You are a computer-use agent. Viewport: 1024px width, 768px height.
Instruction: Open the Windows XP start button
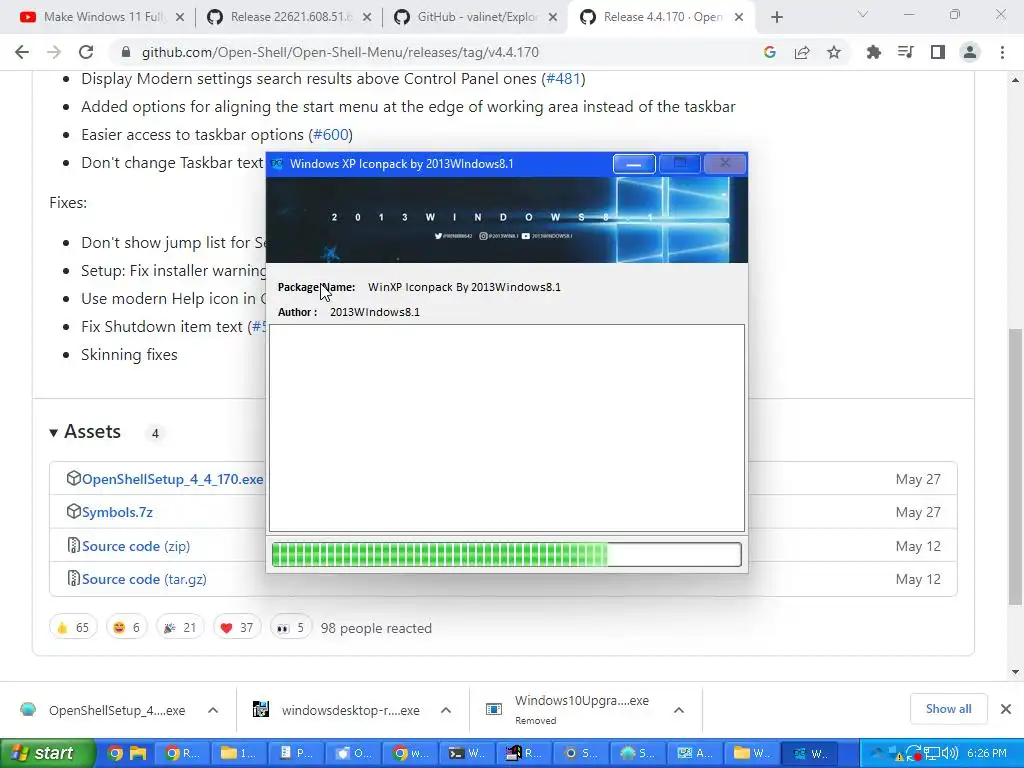pyautogui.click(x=47, y=753)
